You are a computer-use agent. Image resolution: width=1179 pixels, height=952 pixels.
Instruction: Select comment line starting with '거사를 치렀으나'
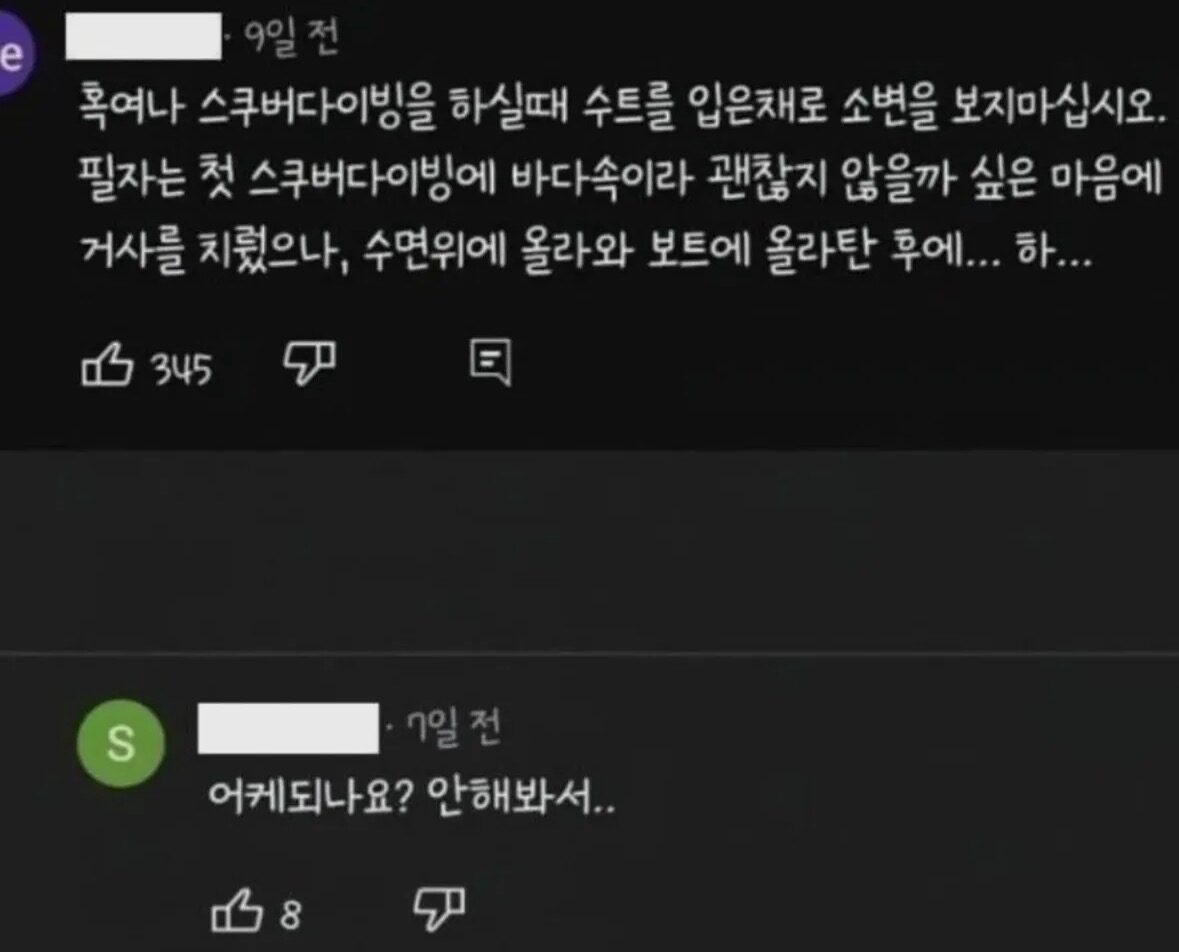[x=585, y=250]
